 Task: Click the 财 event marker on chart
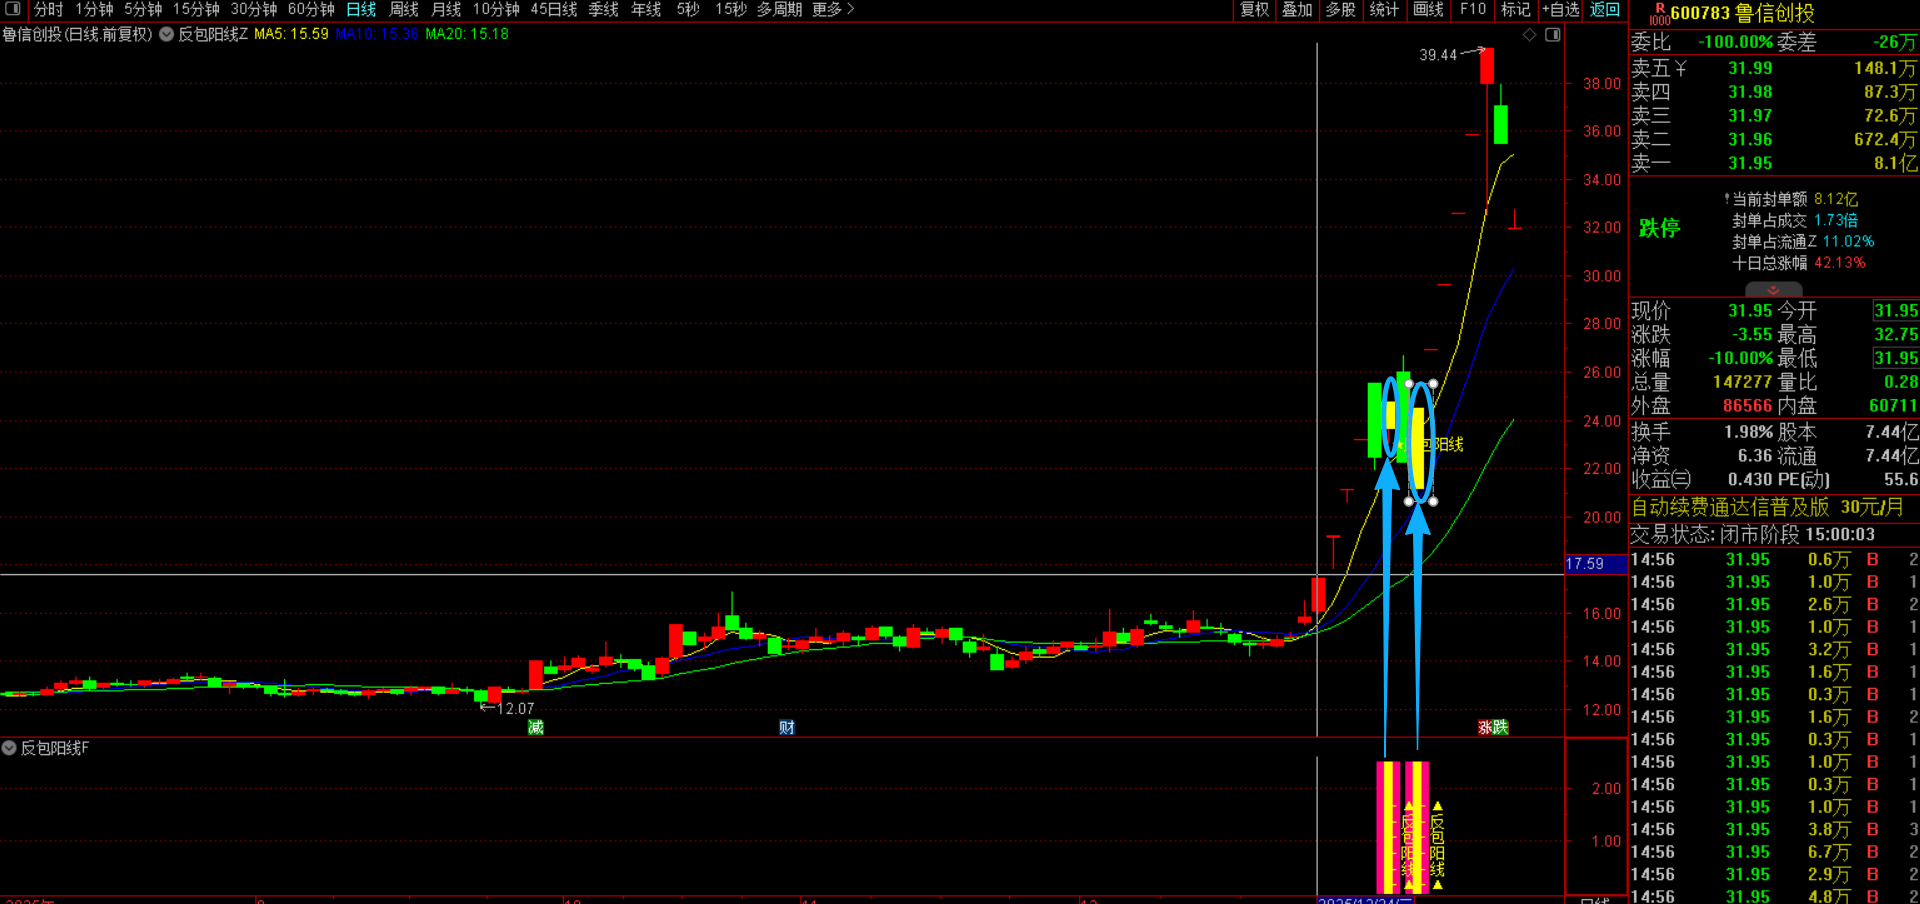(787, 727)
